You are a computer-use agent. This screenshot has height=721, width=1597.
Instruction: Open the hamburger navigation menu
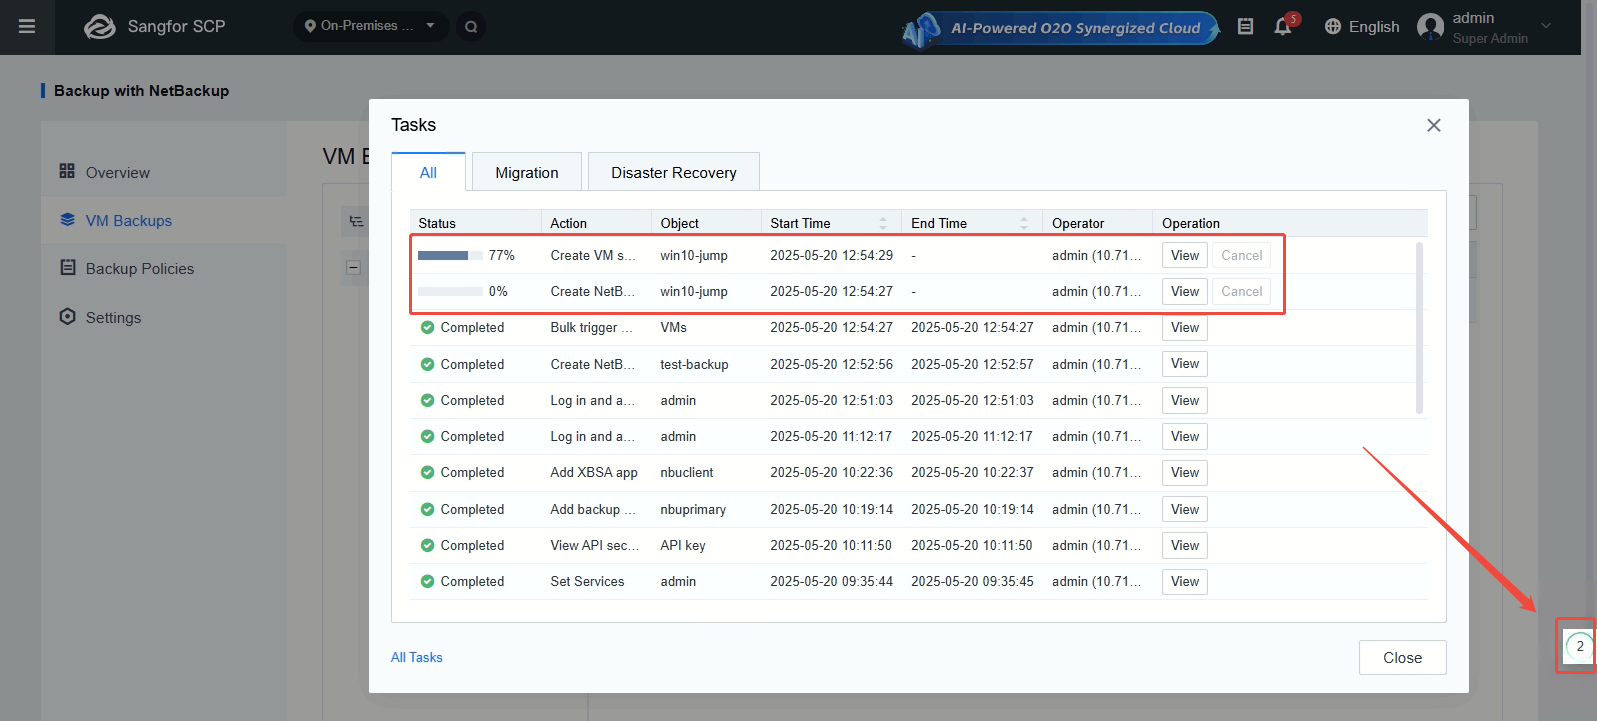[27, 27]
